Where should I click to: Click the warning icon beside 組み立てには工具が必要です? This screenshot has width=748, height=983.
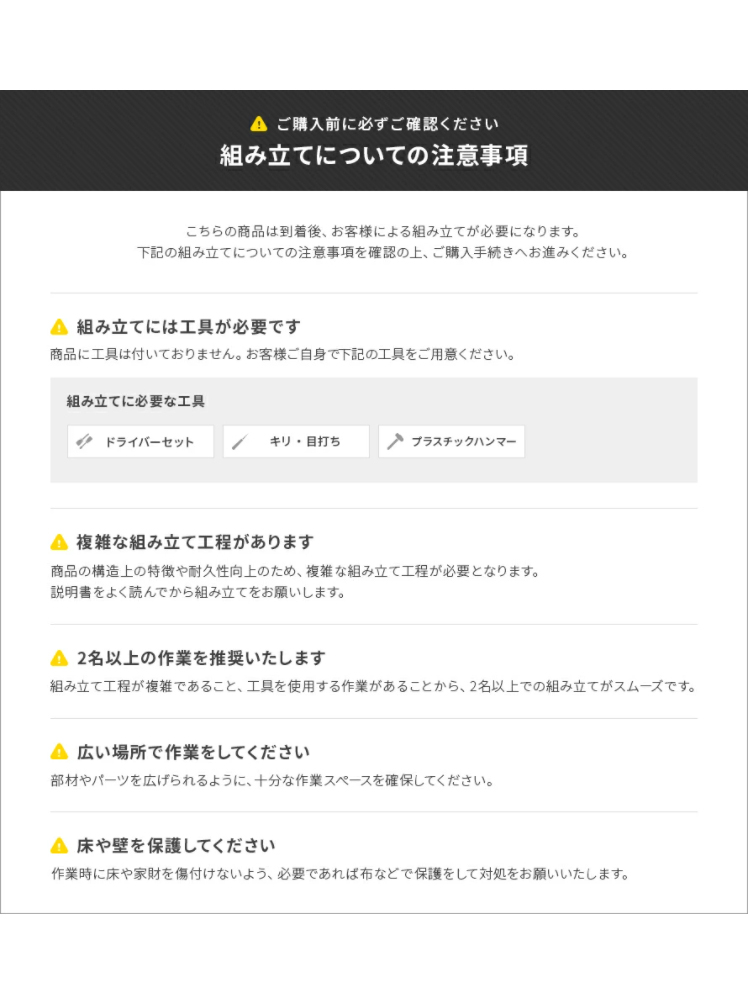click(59, 327)
